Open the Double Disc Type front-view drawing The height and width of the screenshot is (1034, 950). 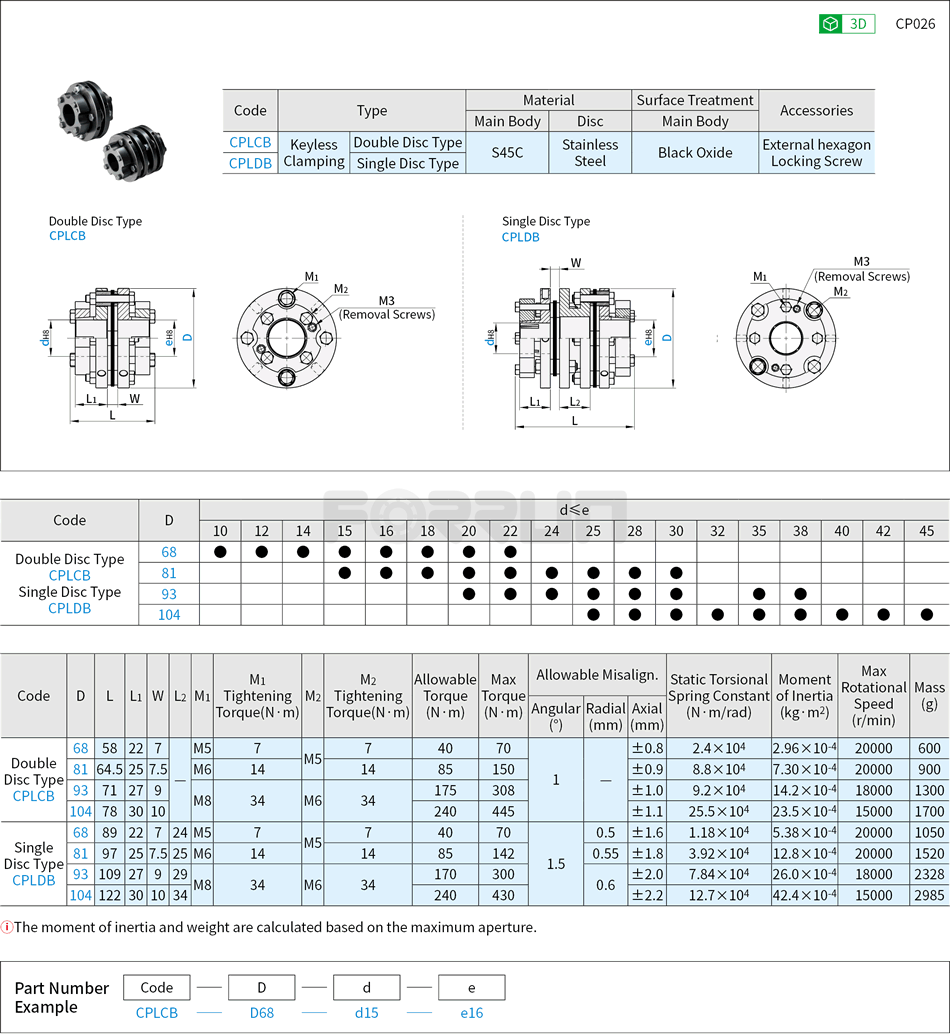pos(287,337)
